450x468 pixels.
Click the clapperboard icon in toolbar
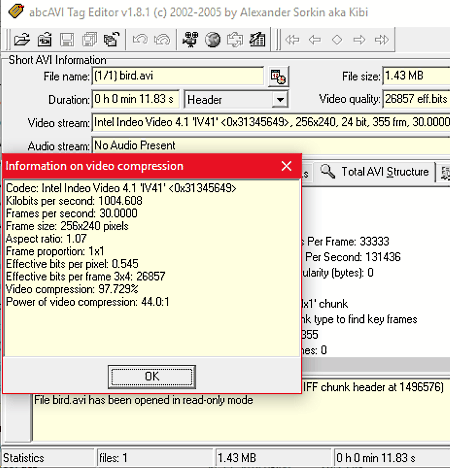coord(258,40)
